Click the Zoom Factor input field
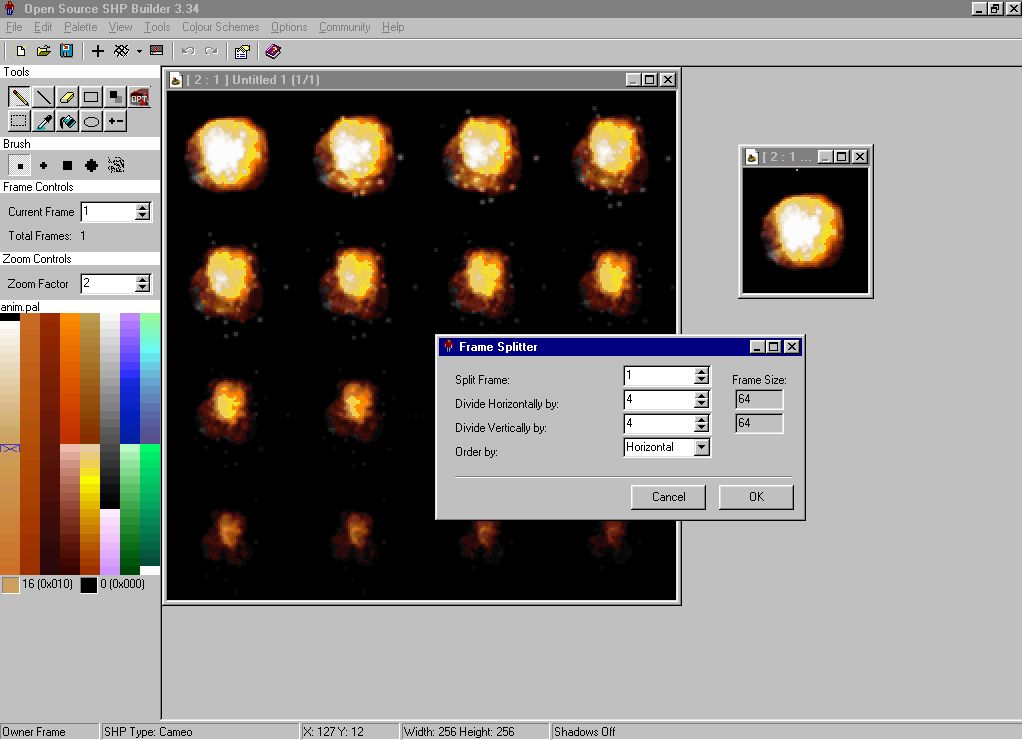The height and width of the screenshot is (740, 1022). [107, 284]
